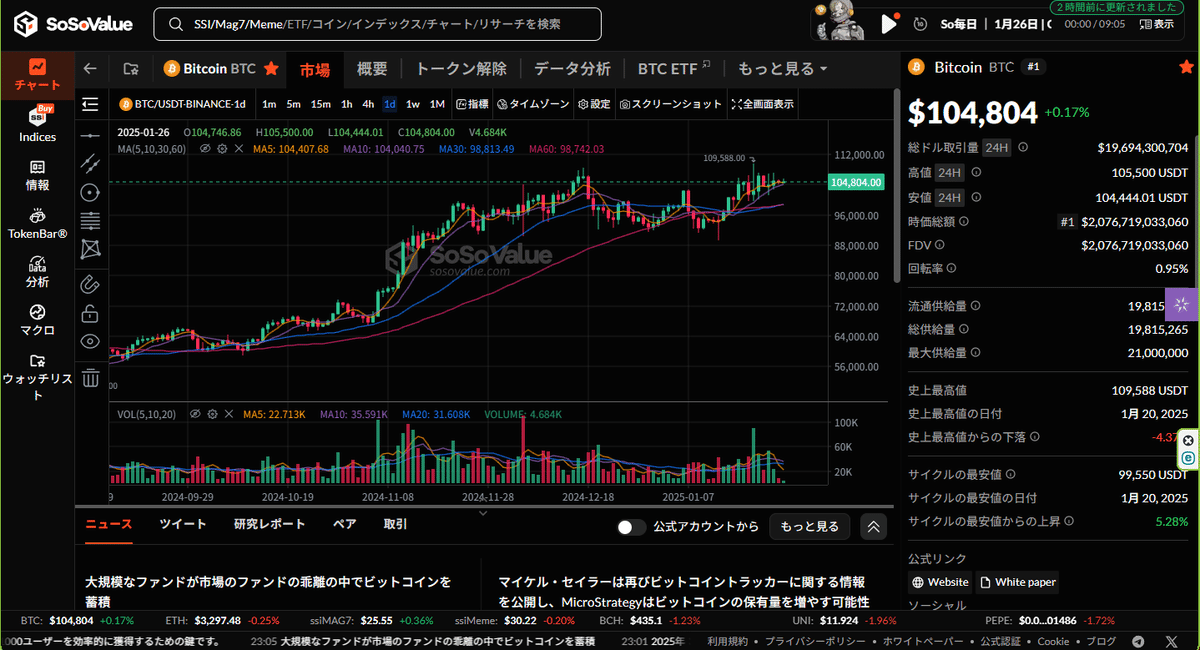
Task: Expand the もっと見る tab dropdown
Action: coord(782,69)
